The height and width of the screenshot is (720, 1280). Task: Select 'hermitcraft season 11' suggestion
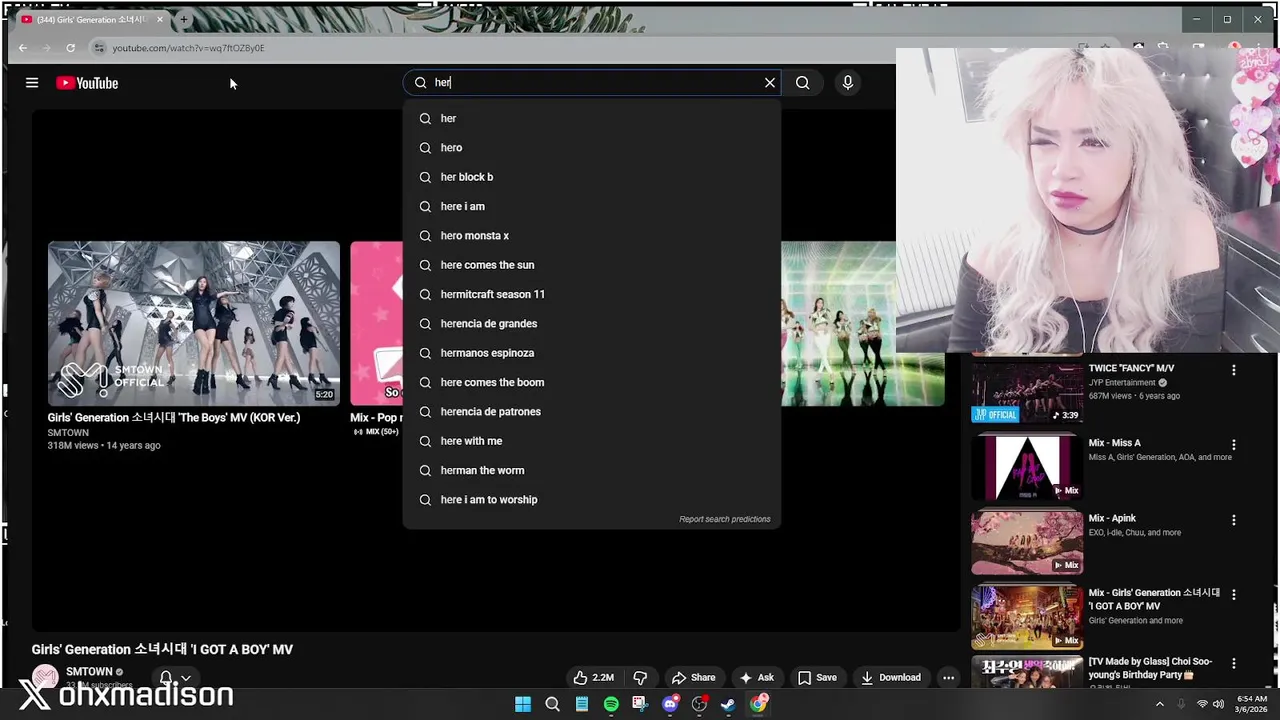pyautogui.click(x=592, y=294)
